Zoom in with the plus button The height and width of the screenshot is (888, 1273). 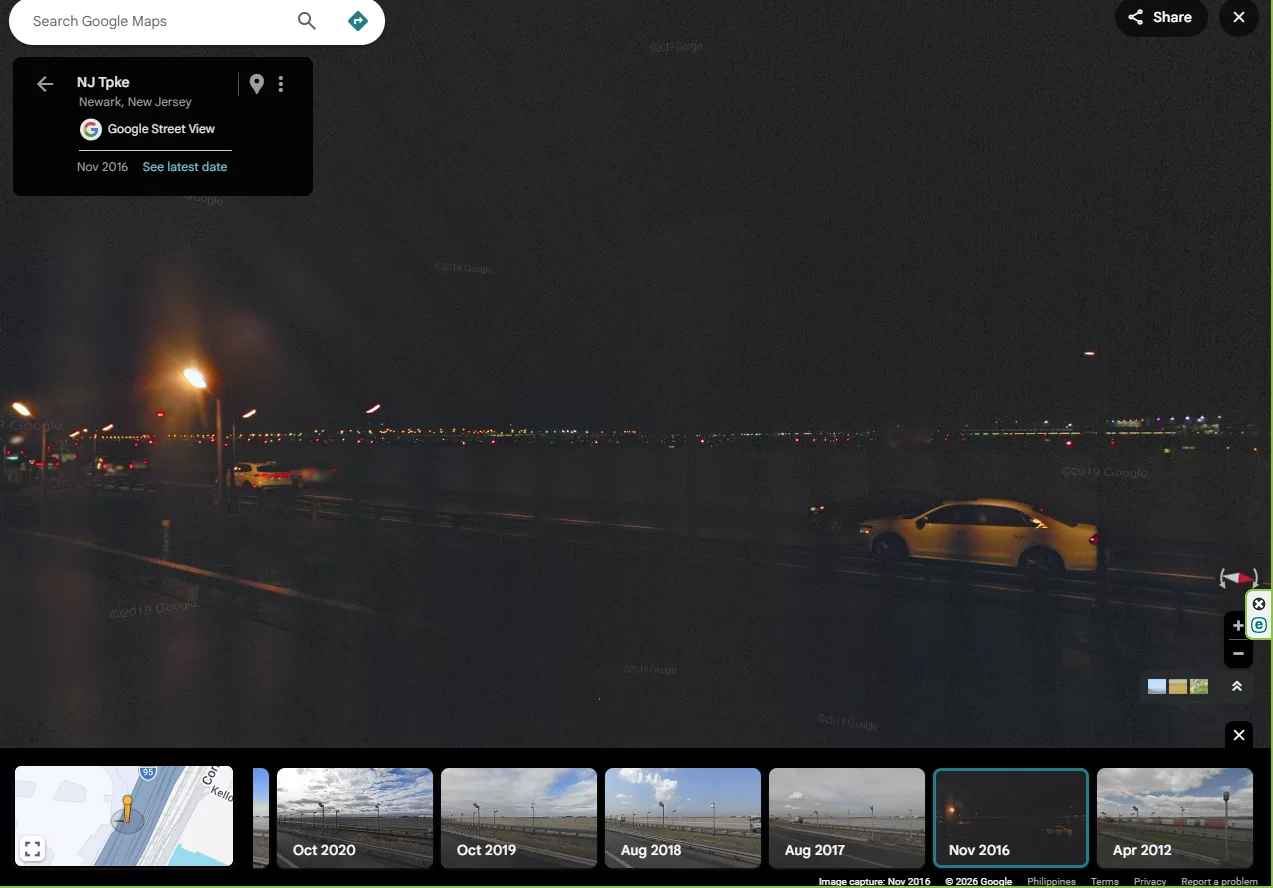click(1238, 626)
